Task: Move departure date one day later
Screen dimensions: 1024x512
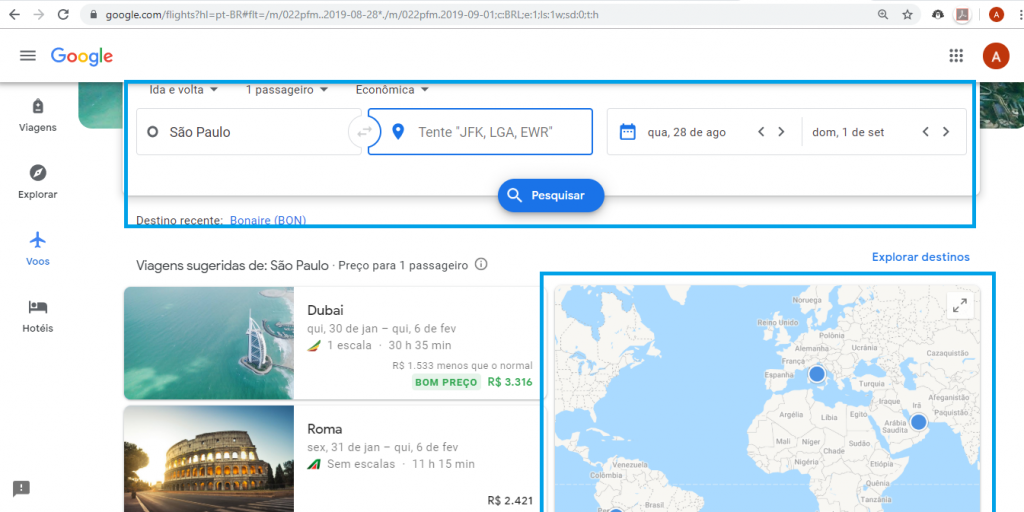Action: click(x=781, y=132)
